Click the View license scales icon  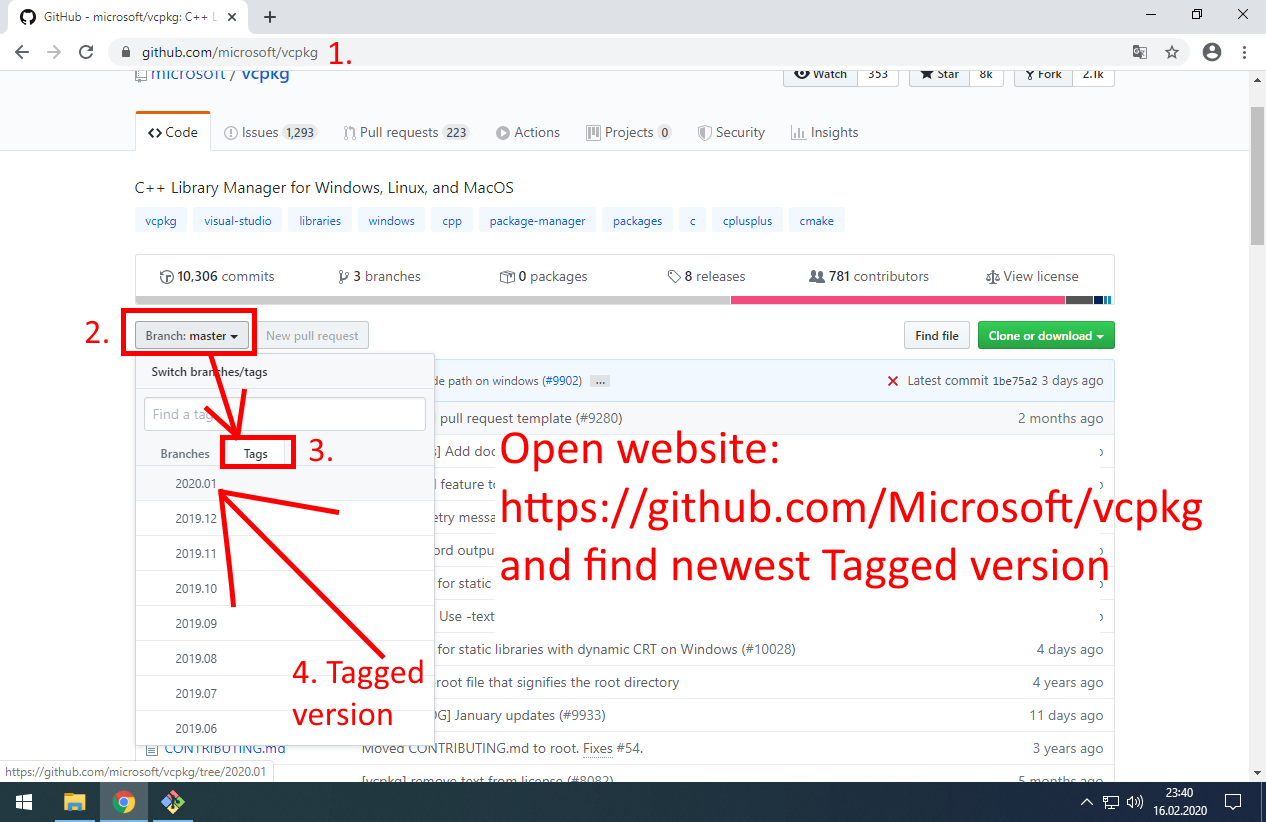click(x=993, y=276)
